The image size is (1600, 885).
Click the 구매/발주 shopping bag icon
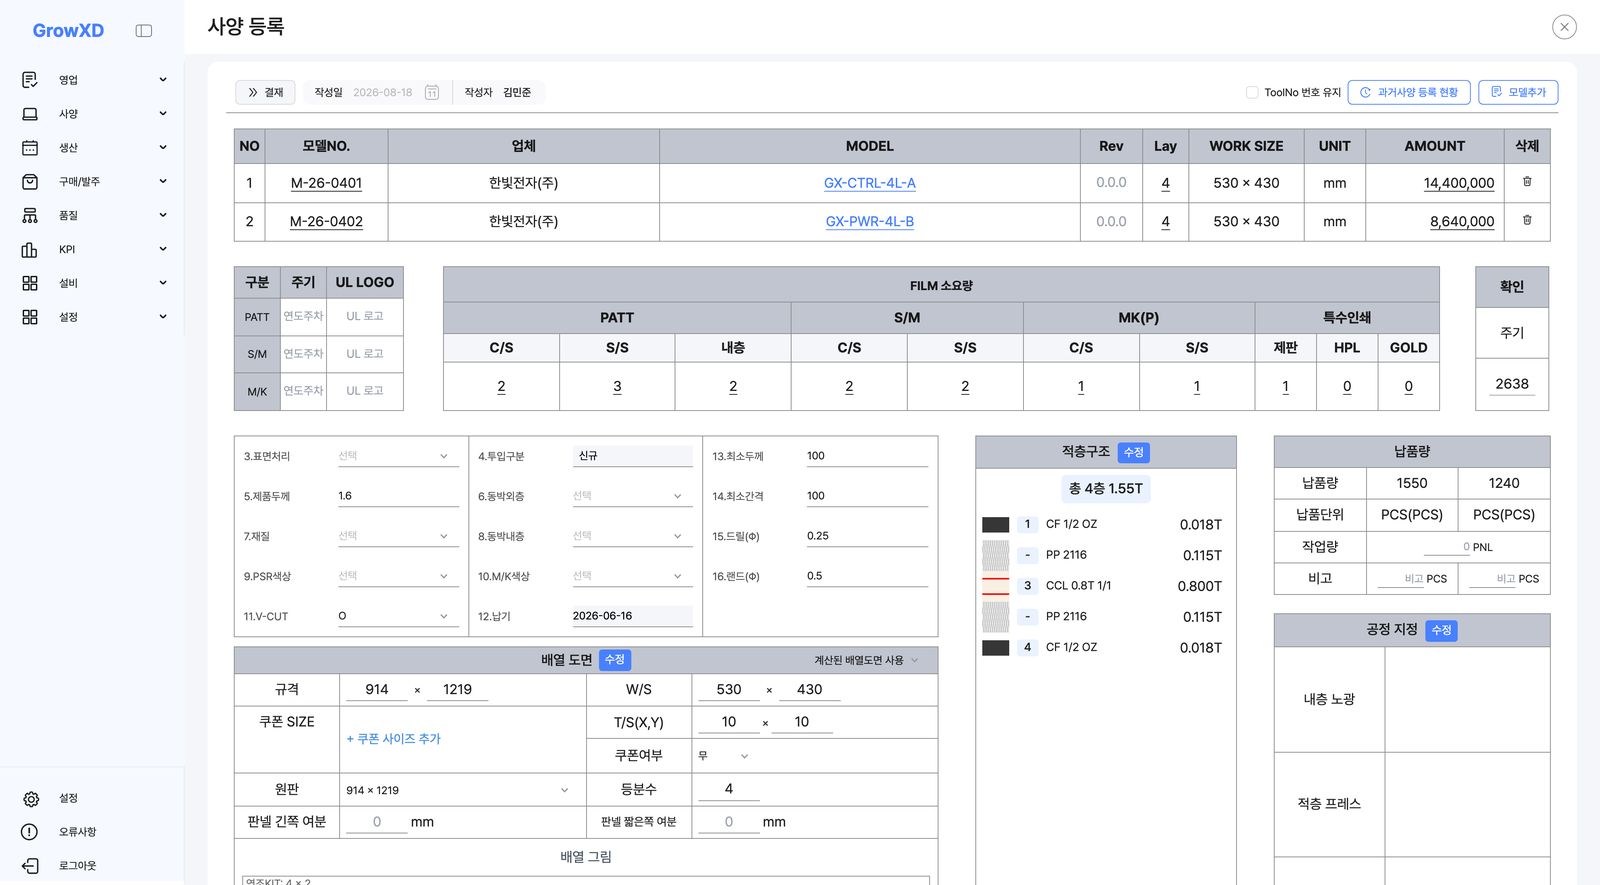(30, 182)
